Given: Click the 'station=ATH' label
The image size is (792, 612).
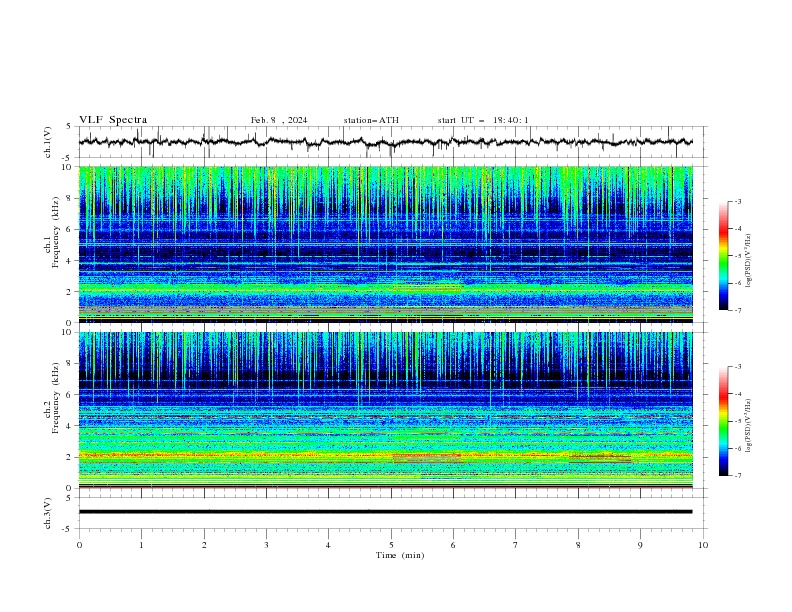Looking at the screenshot, I should click(371, 120).
